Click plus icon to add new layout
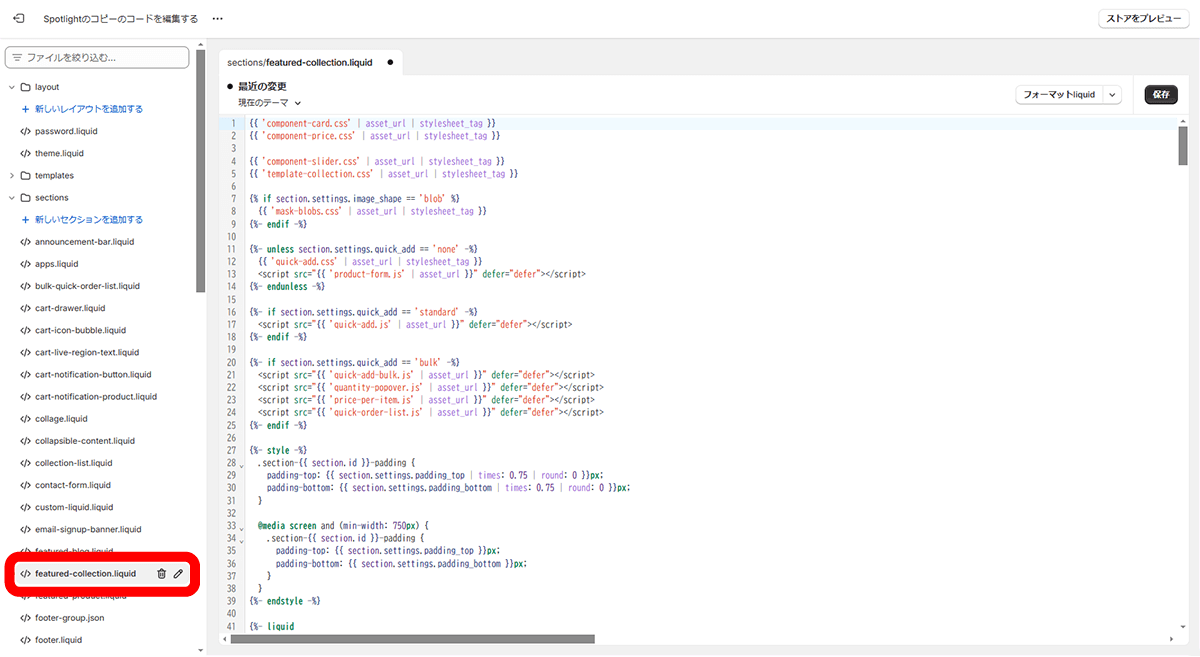Image resolution: width=1200 pixels, height=657 pixels. 26,109
